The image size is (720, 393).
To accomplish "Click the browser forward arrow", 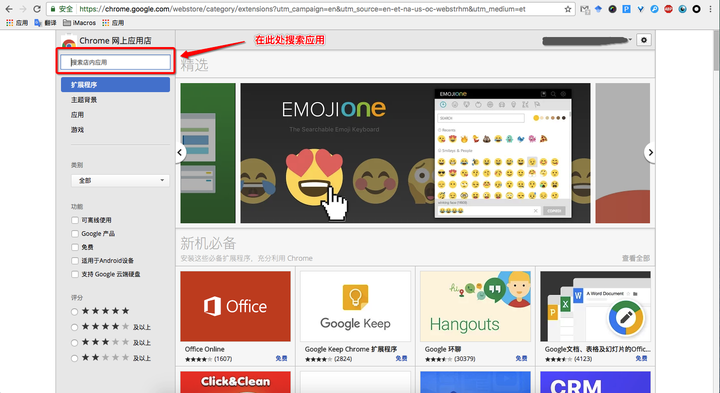I will 22,9.
